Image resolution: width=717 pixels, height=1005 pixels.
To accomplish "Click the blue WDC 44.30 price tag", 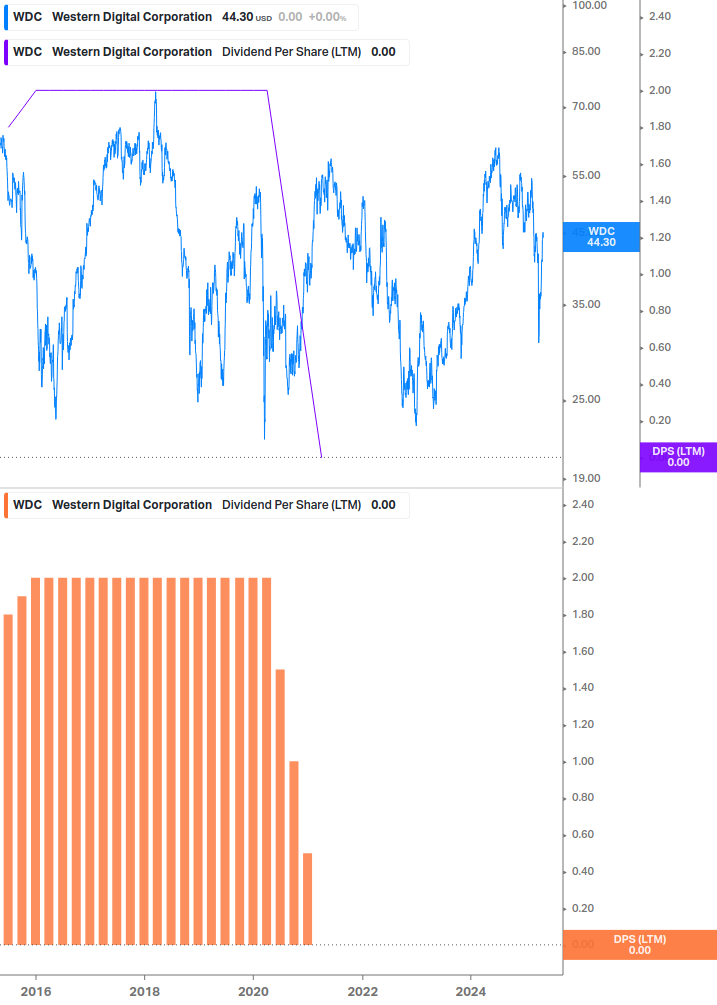I will (601, 237).
